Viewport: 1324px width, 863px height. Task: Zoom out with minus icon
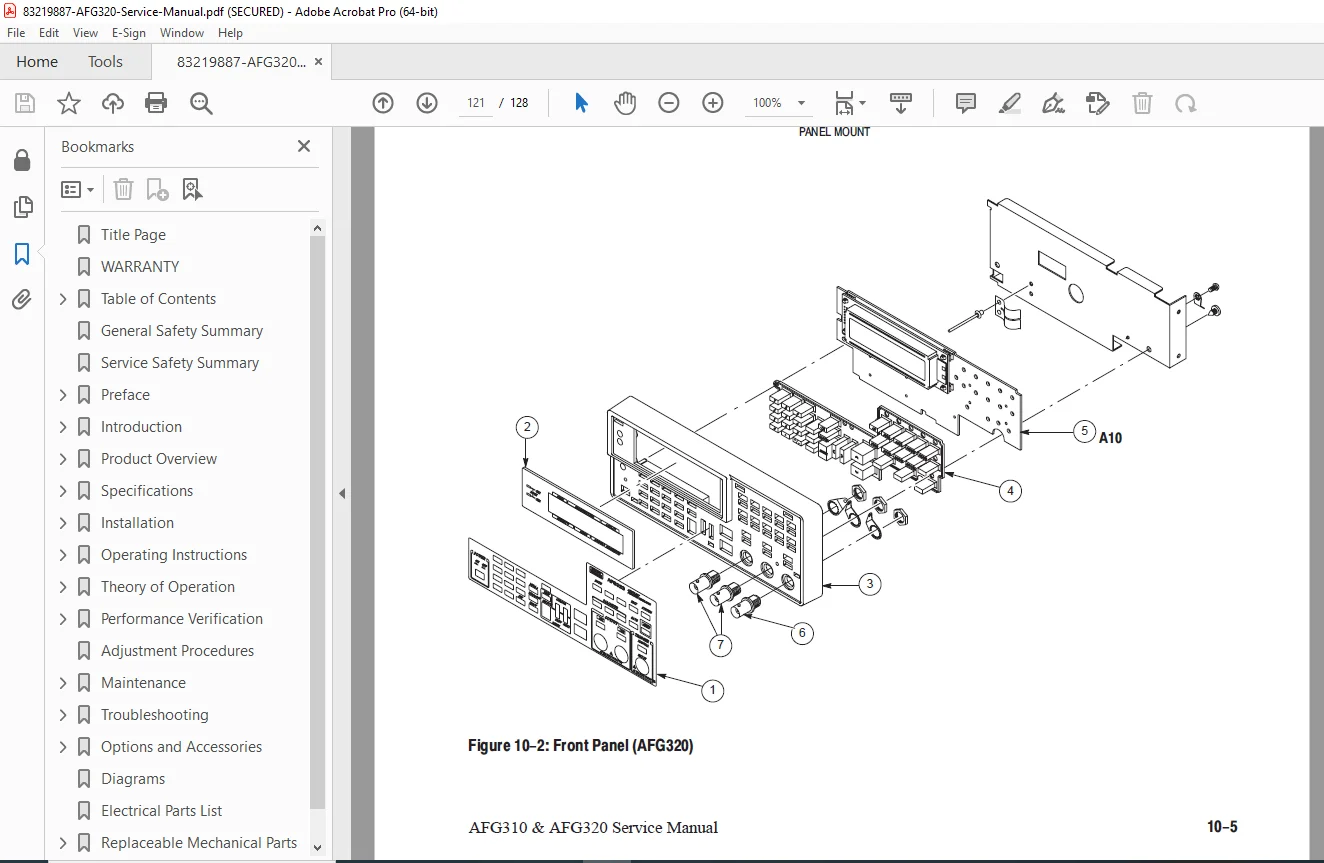click(669, 103)
